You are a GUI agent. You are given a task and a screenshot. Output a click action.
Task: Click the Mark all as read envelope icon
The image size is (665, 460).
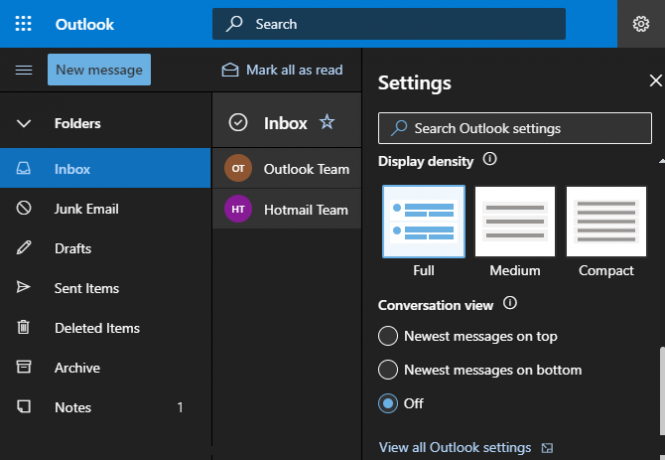tap(230, 70)
